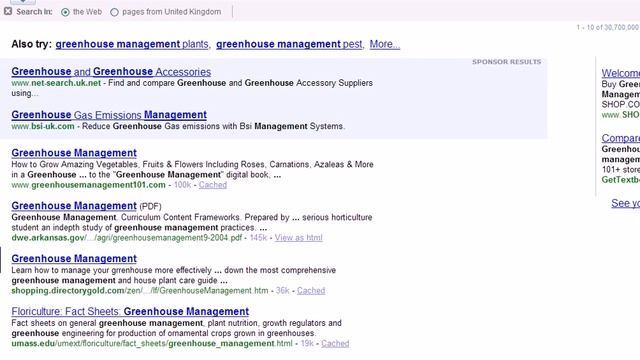Select 'the Web' radio button
The image size is (640, 360).
tap(65, 12)
